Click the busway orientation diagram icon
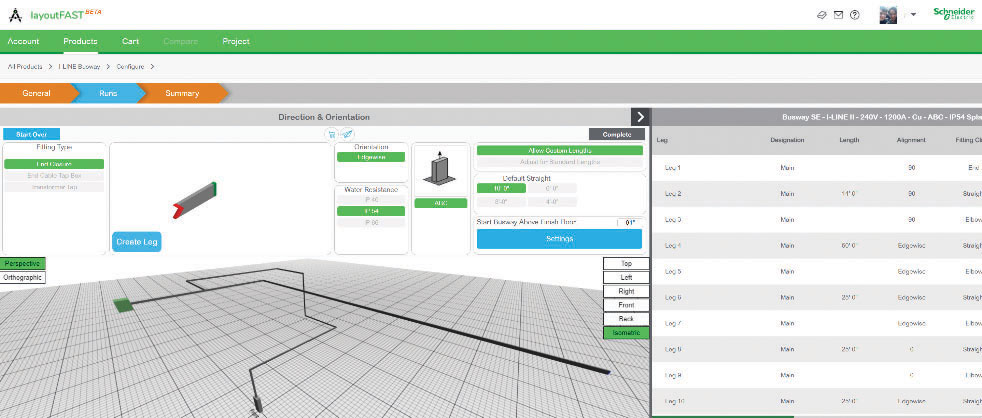982x418 pixels. tap(441, 169)
